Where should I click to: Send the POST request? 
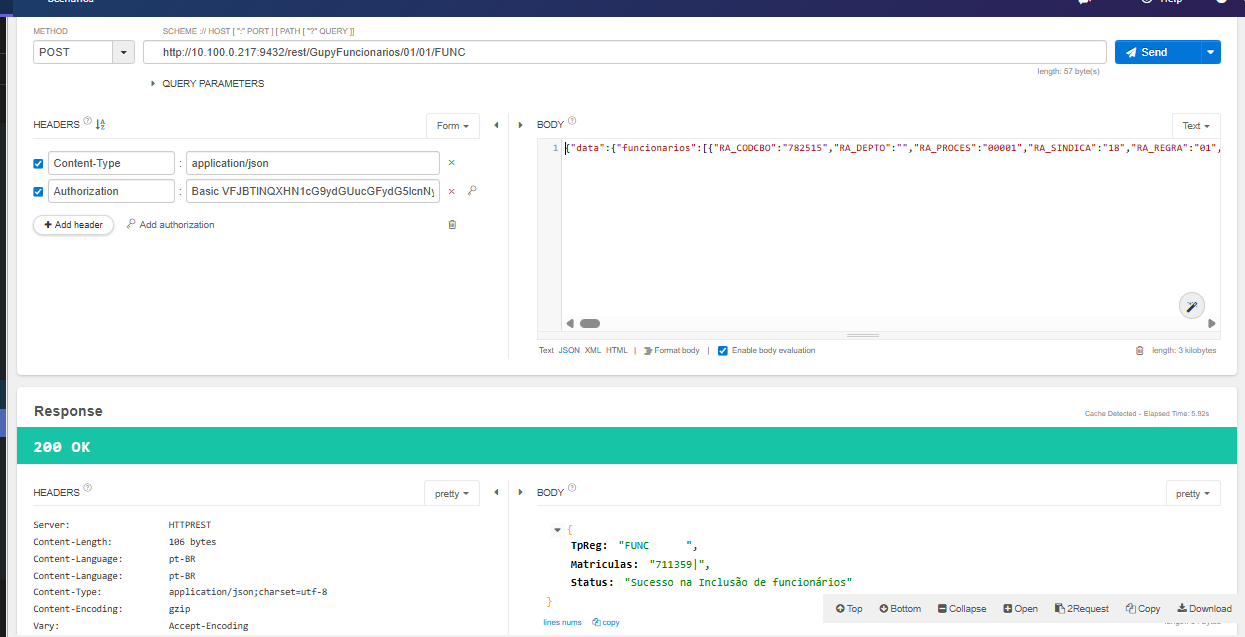pyautogui.click(x=1155, y=52)
